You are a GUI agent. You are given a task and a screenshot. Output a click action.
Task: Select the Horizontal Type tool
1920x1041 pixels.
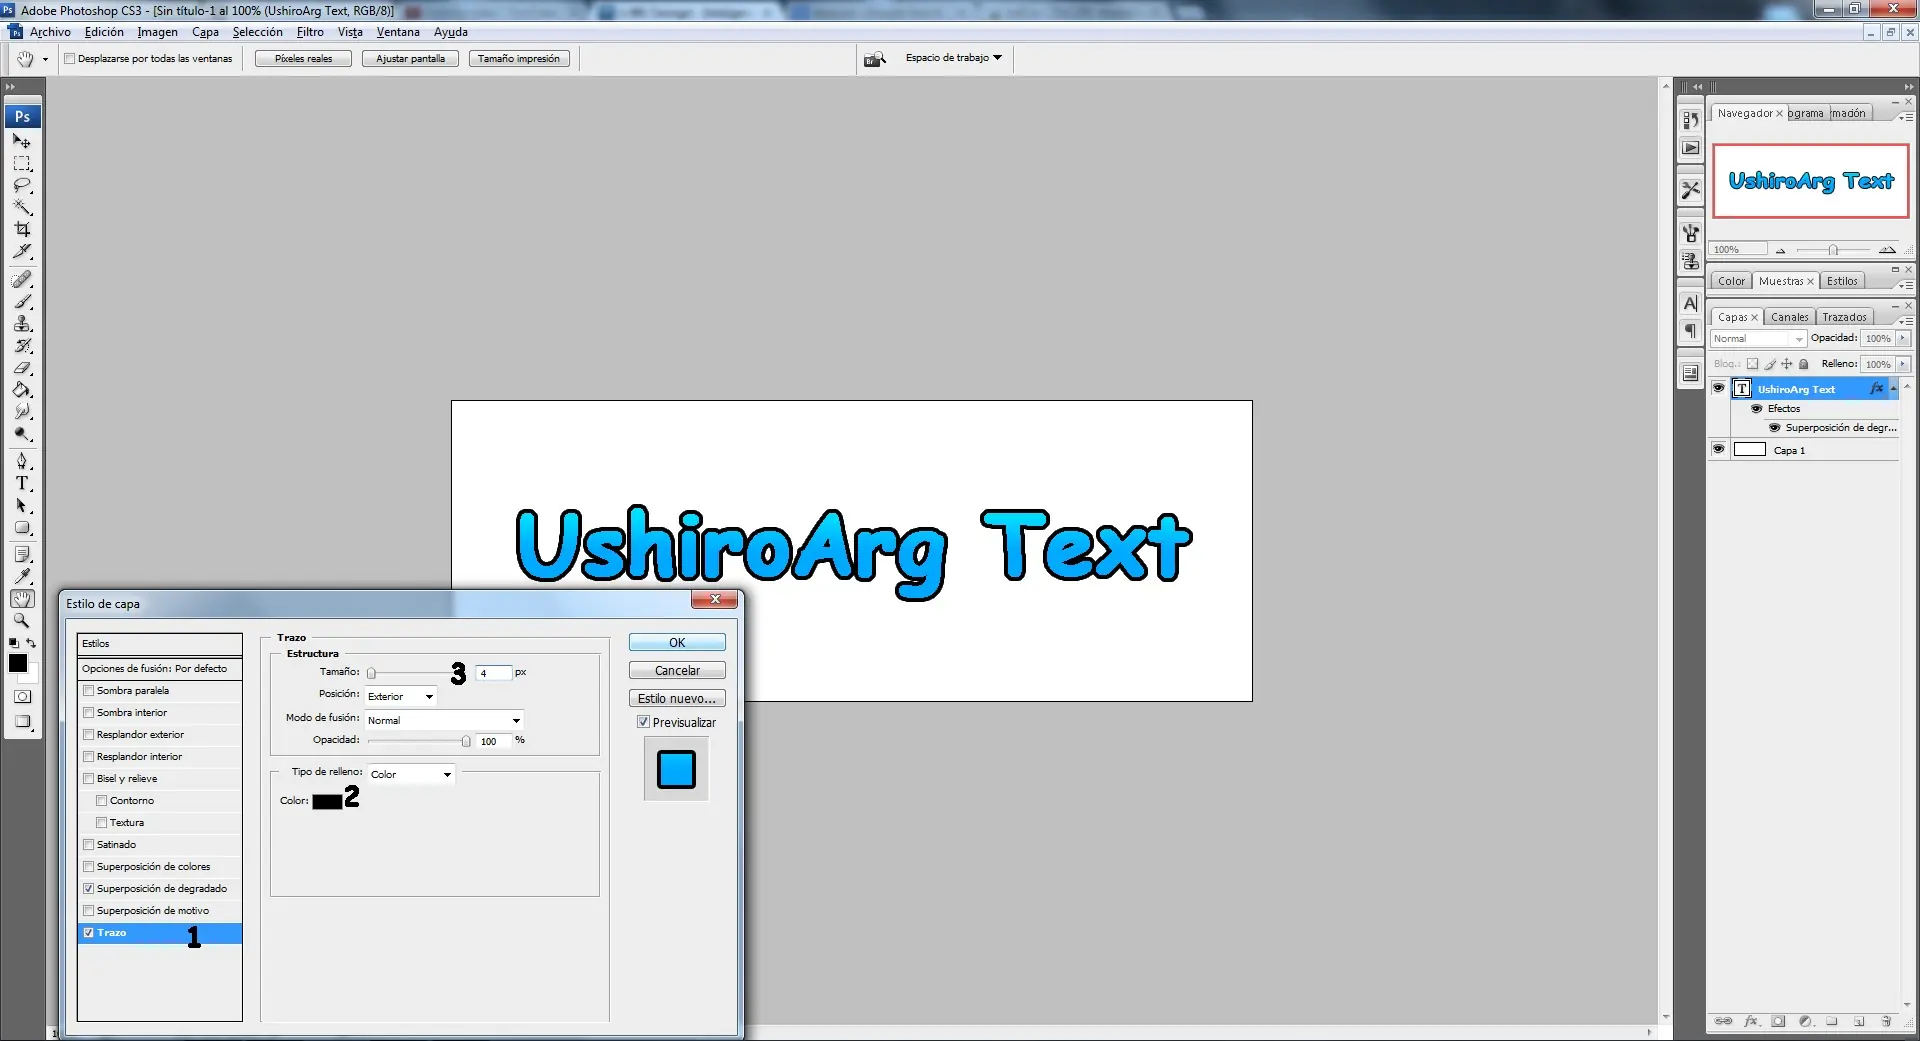22,483
